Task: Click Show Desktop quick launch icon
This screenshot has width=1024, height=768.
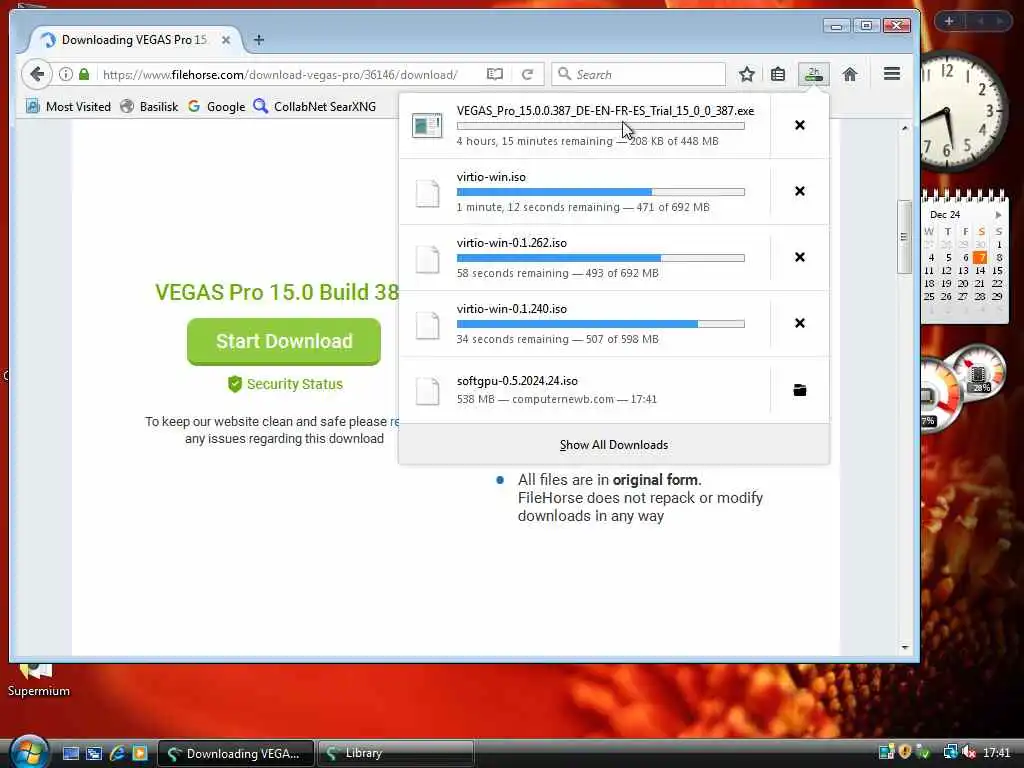Action: pos(71,753)
